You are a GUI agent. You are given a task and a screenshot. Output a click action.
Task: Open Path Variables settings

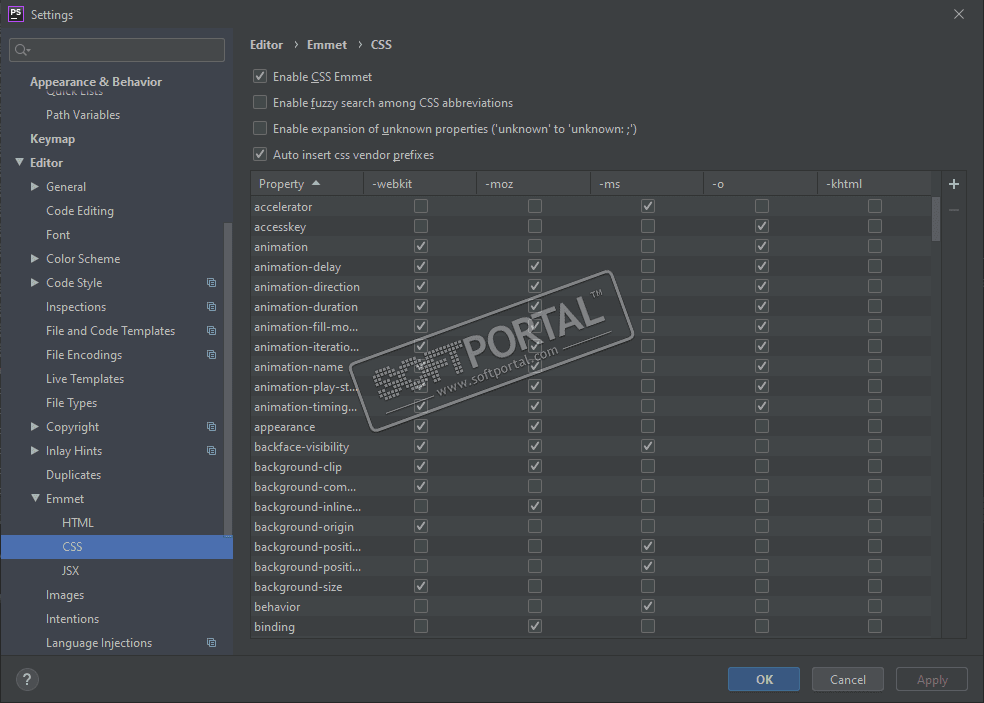(83, 115)
